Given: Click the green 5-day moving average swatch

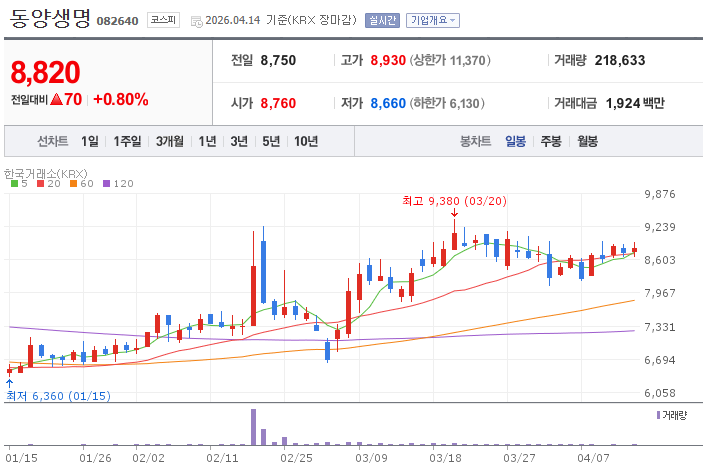Looking at the screenshot, I should click(14, 183).
